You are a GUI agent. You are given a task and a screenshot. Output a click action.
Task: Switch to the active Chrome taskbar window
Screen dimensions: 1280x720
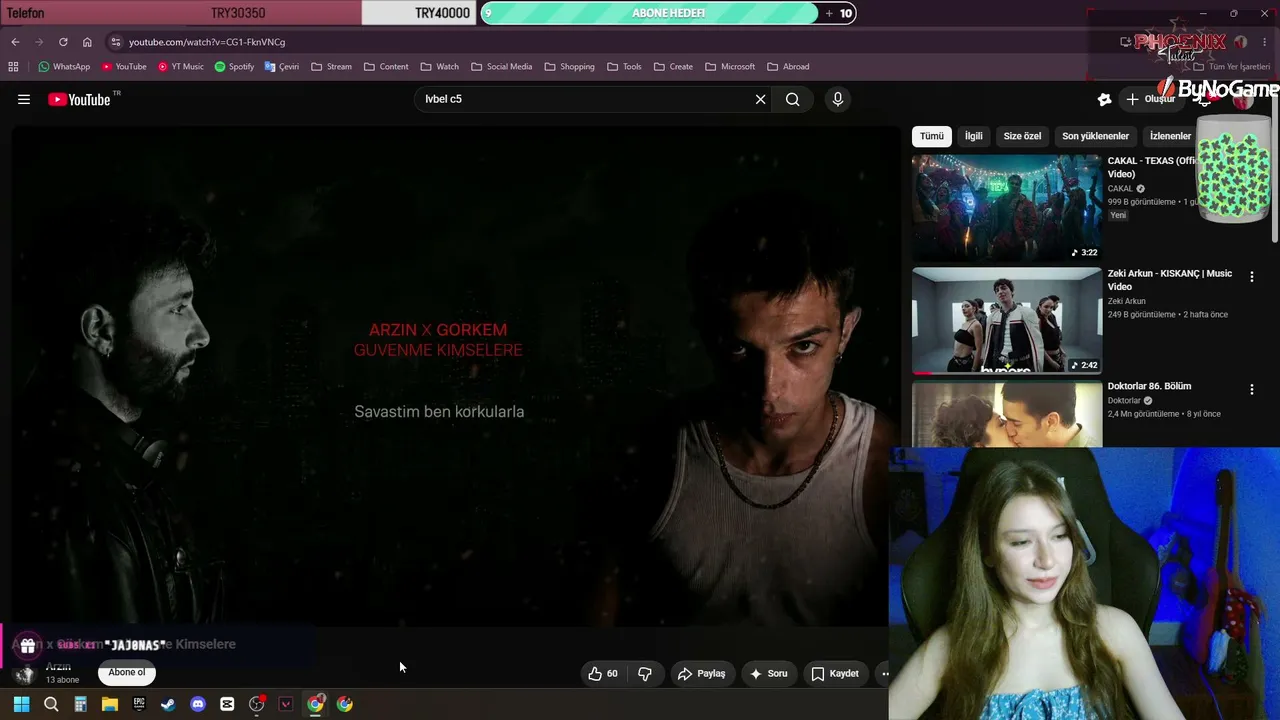pos(315,704)
